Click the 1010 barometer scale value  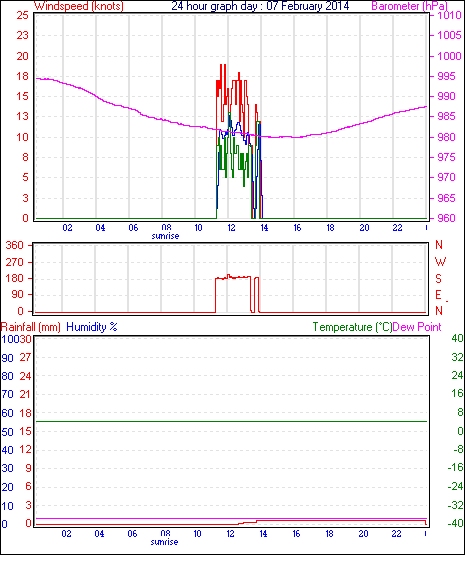[x=449, y=15]
